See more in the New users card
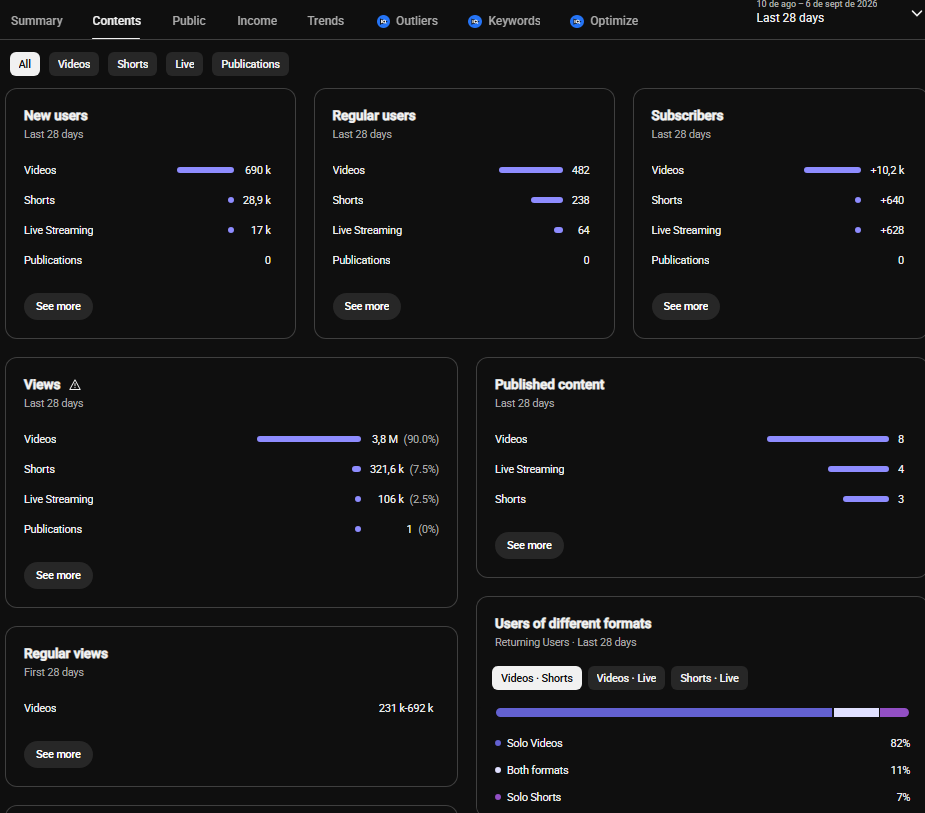This screenshot has width=925, height=813. click(x=58, y=306)
